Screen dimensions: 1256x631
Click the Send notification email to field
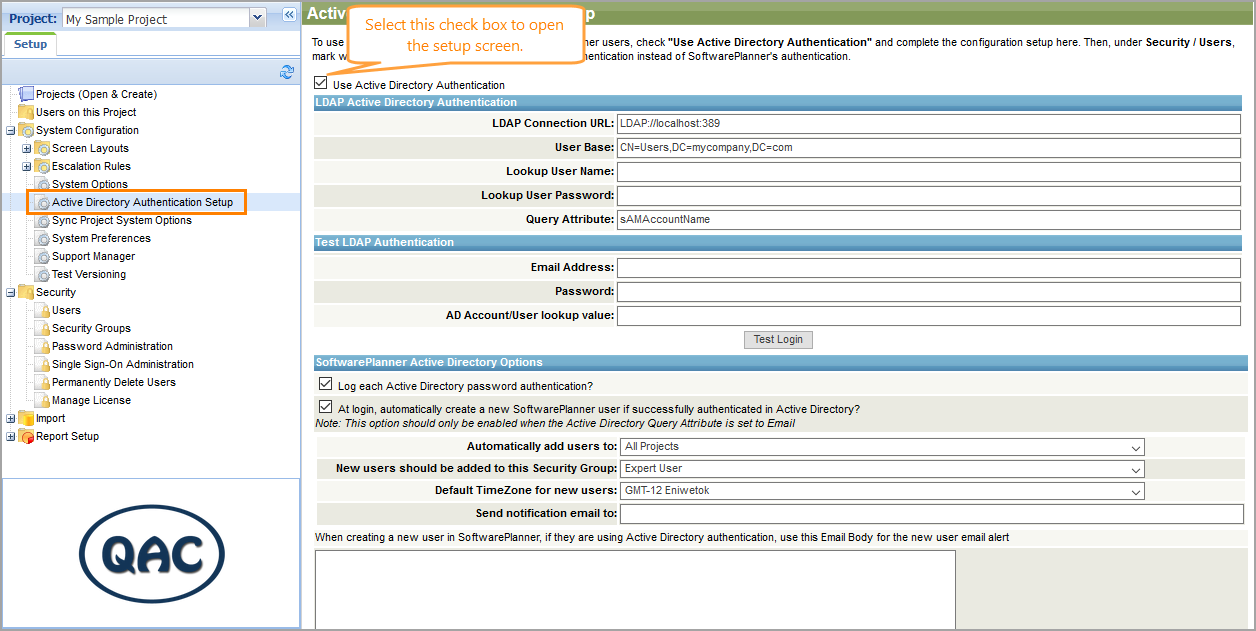[x=932, y=514]
